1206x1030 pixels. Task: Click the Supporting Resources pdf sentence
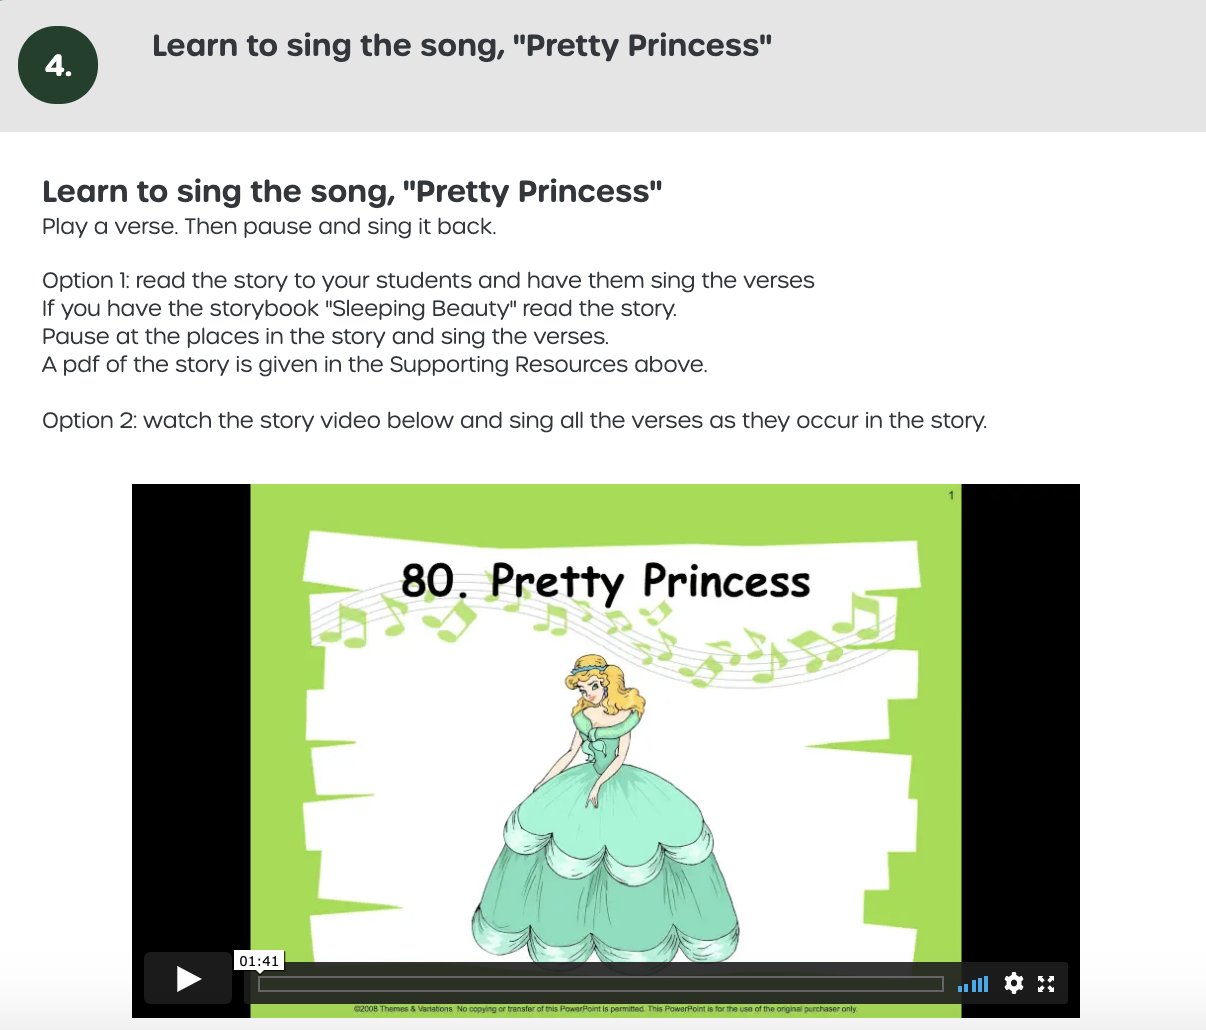[374, 365]
